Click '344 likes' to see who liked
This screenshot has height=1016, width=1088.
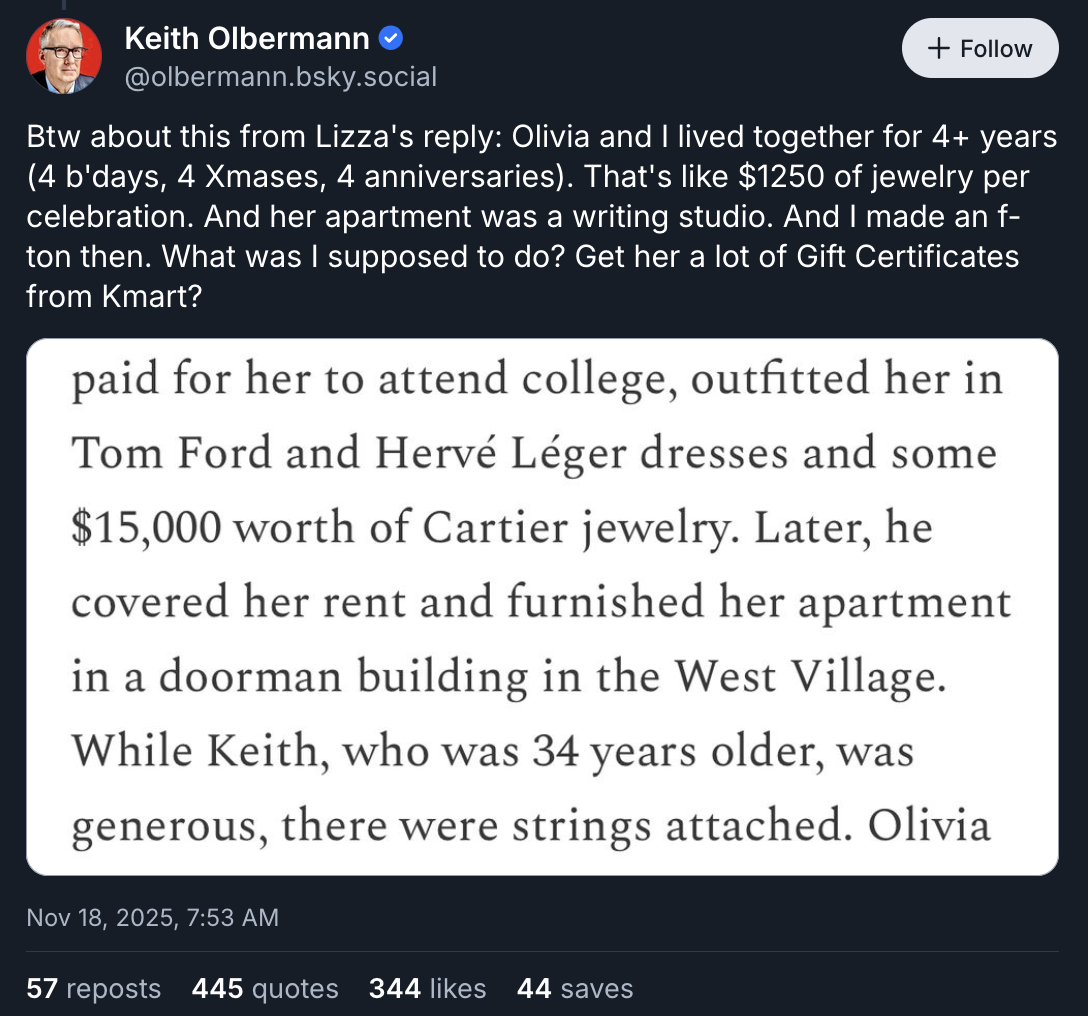427,989
